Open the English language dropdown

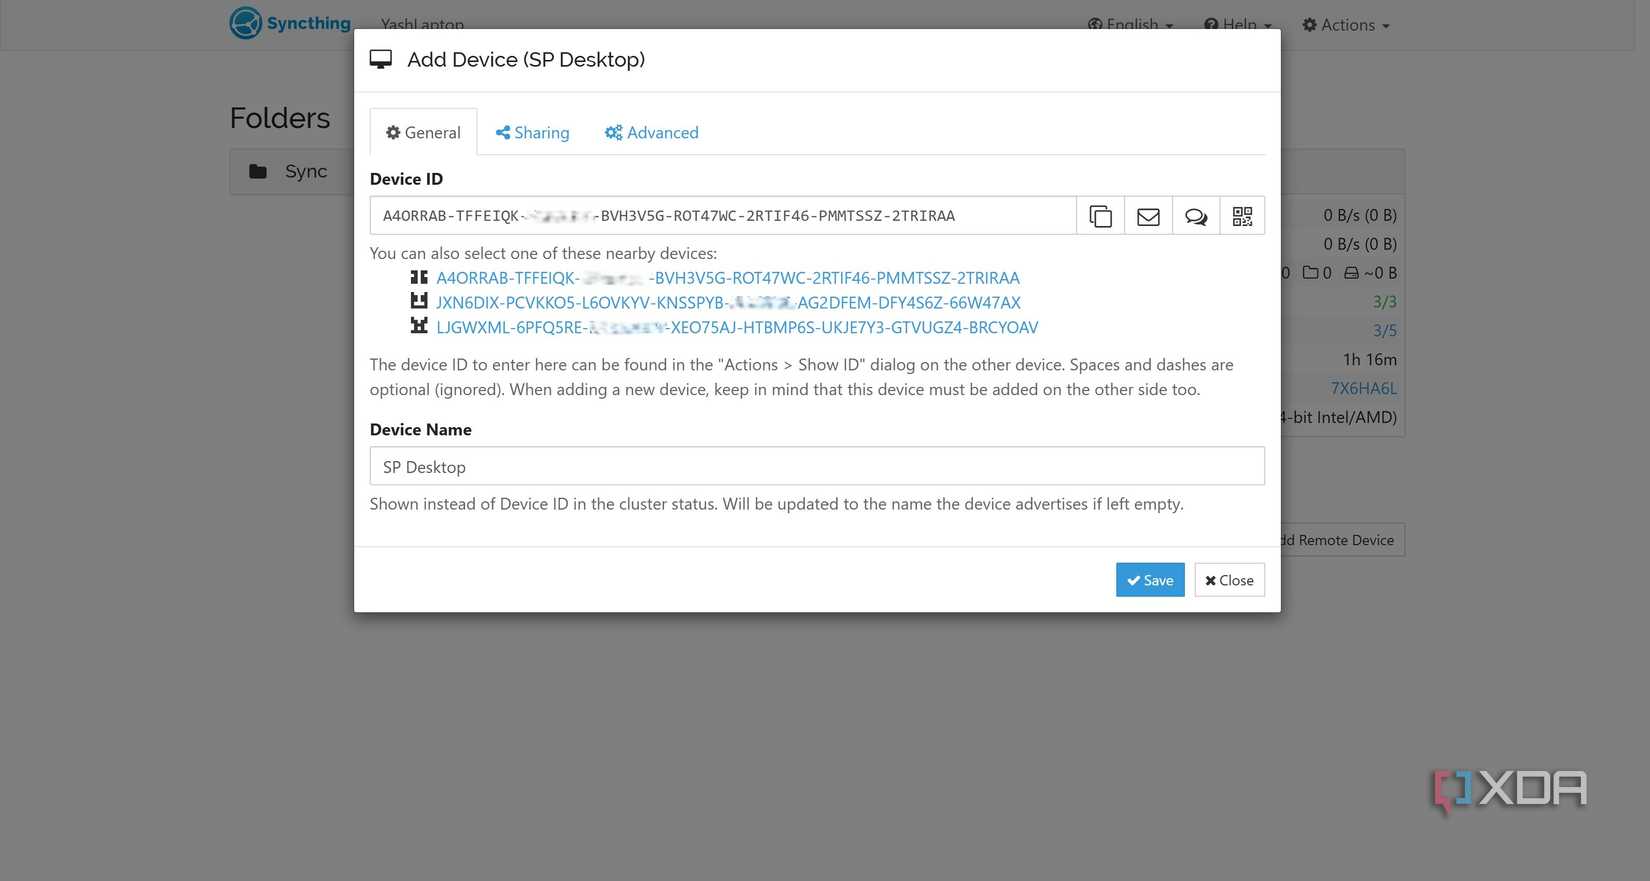(x=1130, y=25)
